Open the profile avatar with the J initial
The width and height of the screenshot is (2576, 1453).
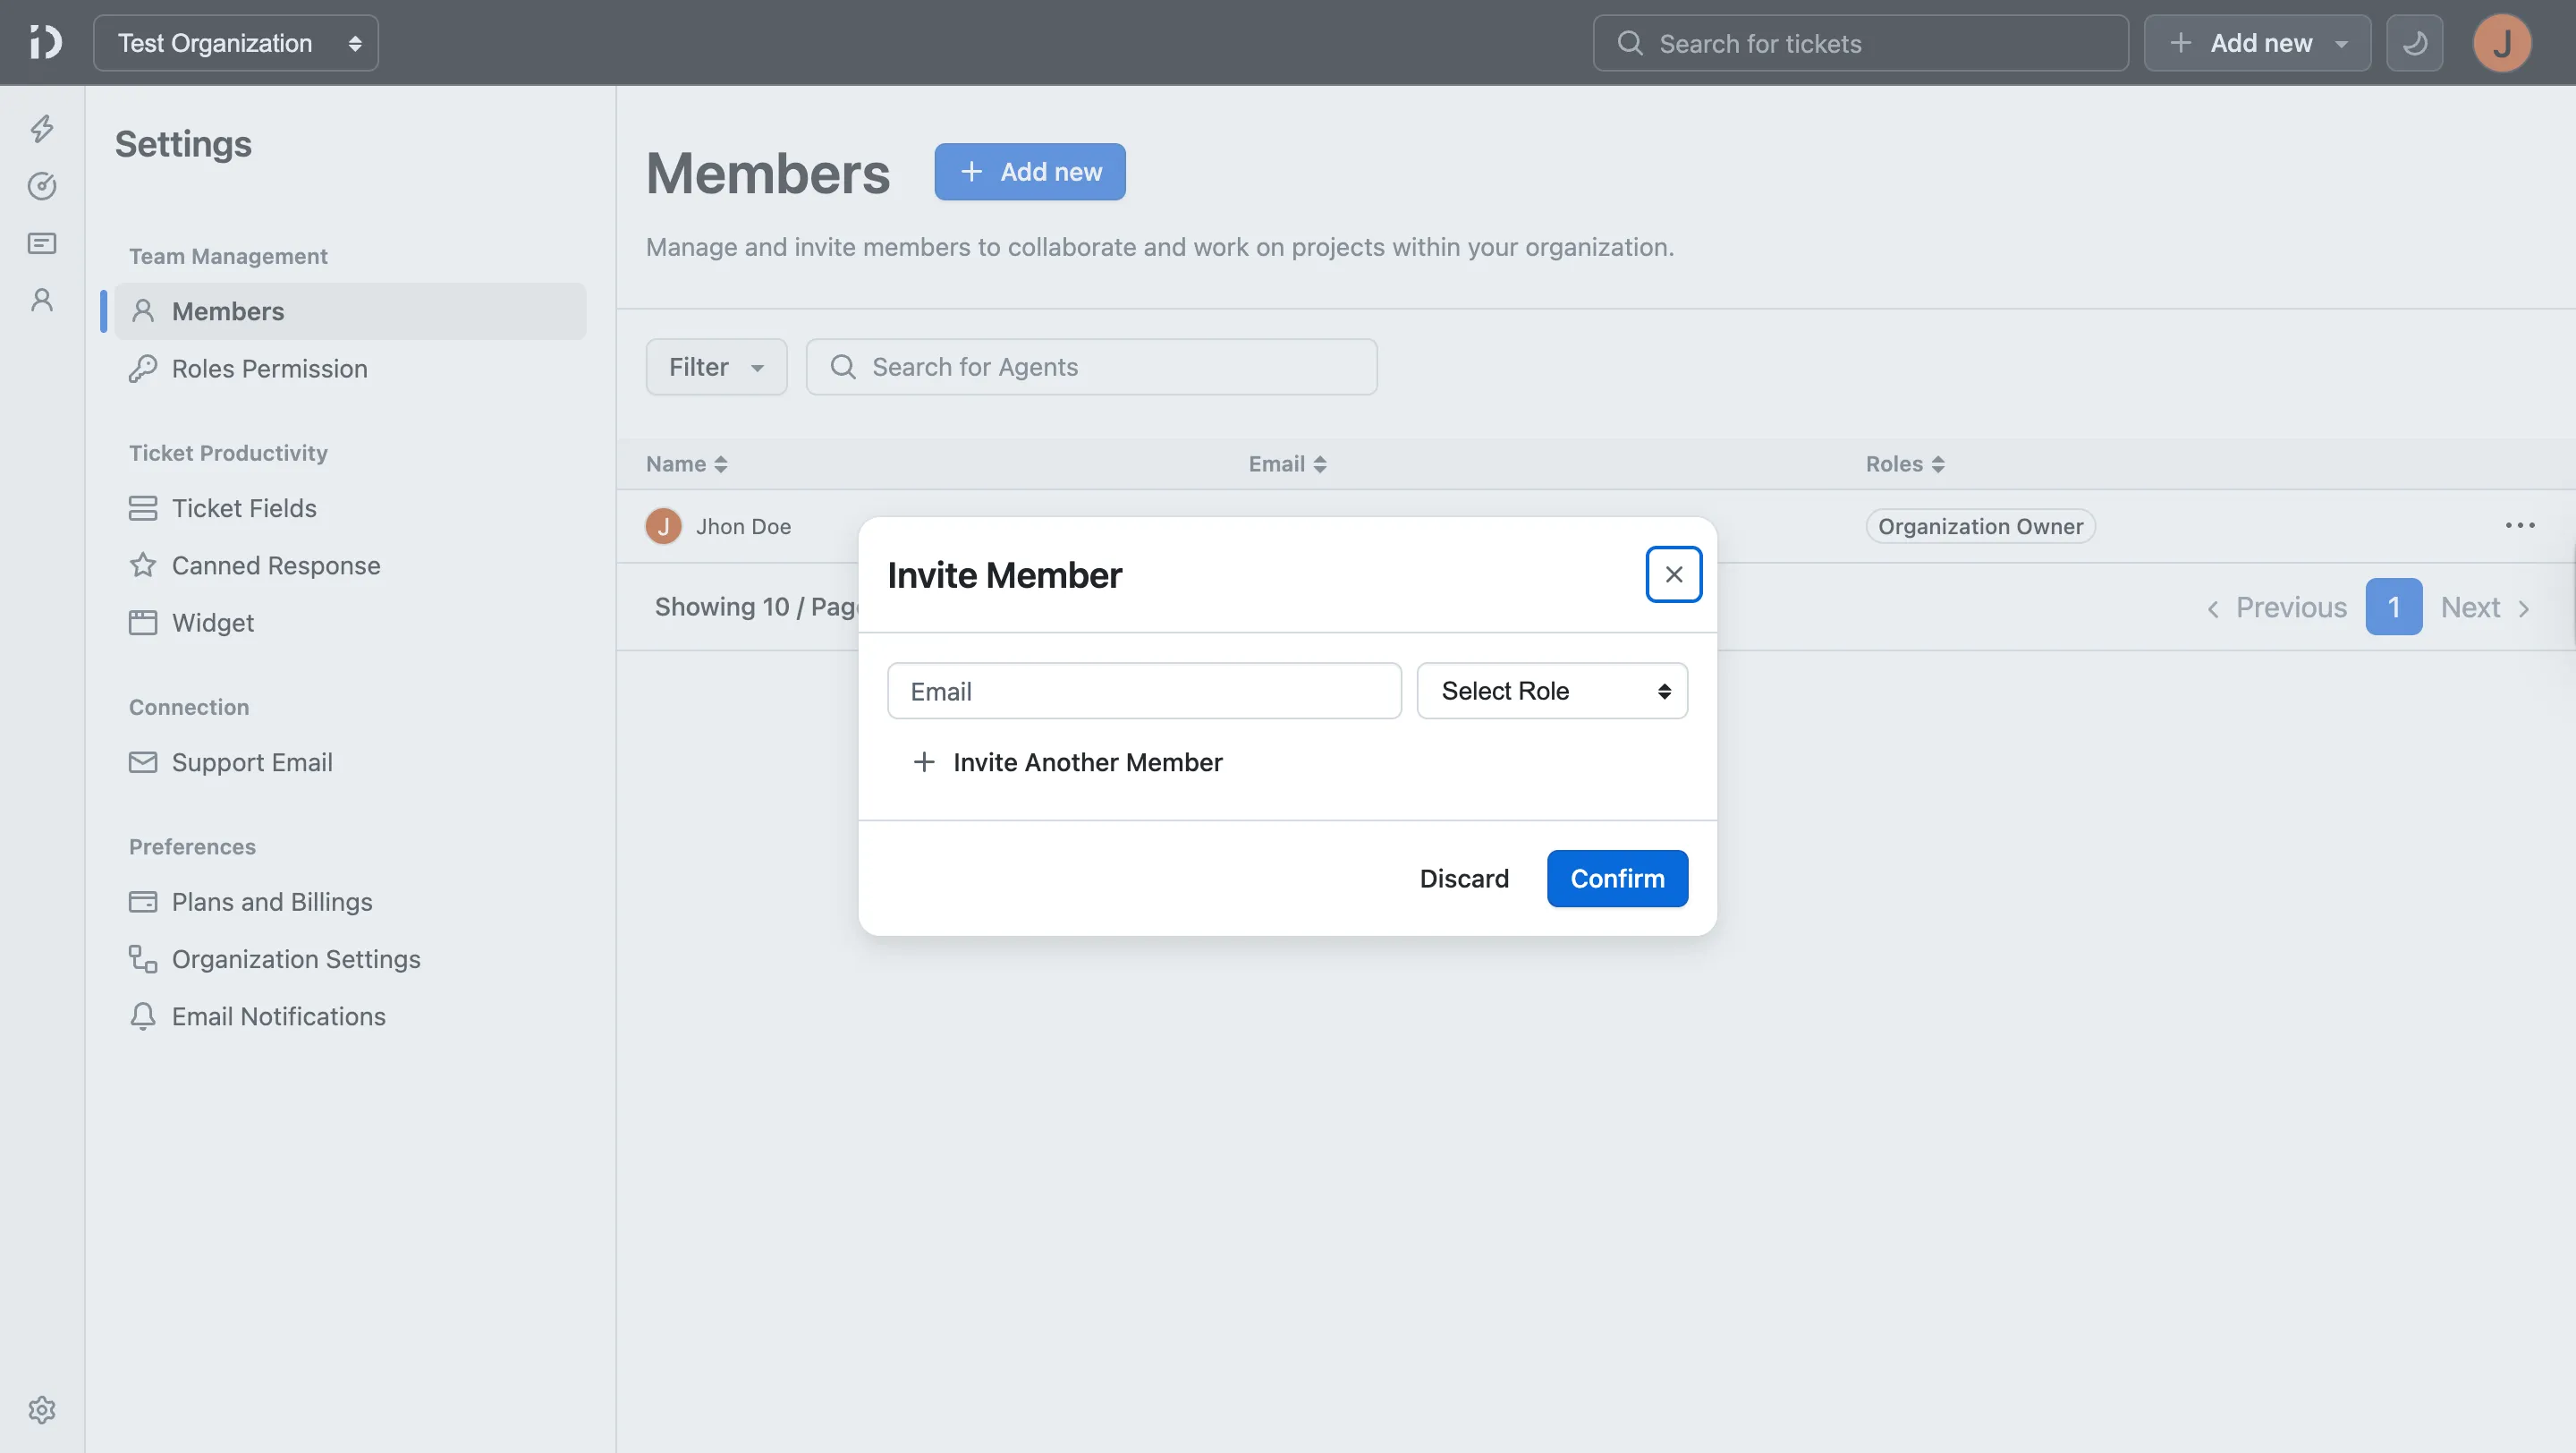coord(2503,42)
